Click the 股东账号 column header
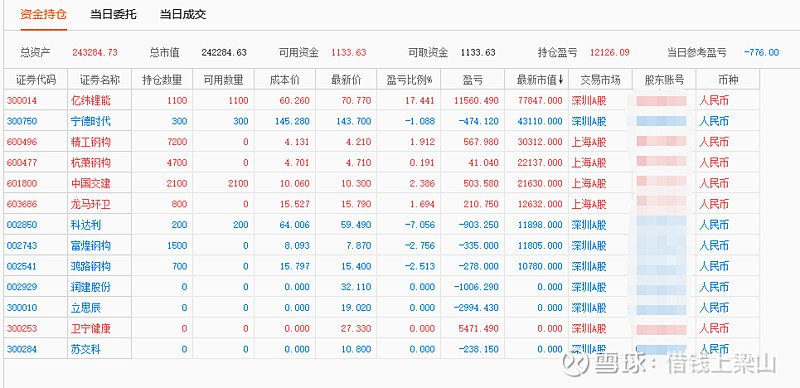 (664, 80)
